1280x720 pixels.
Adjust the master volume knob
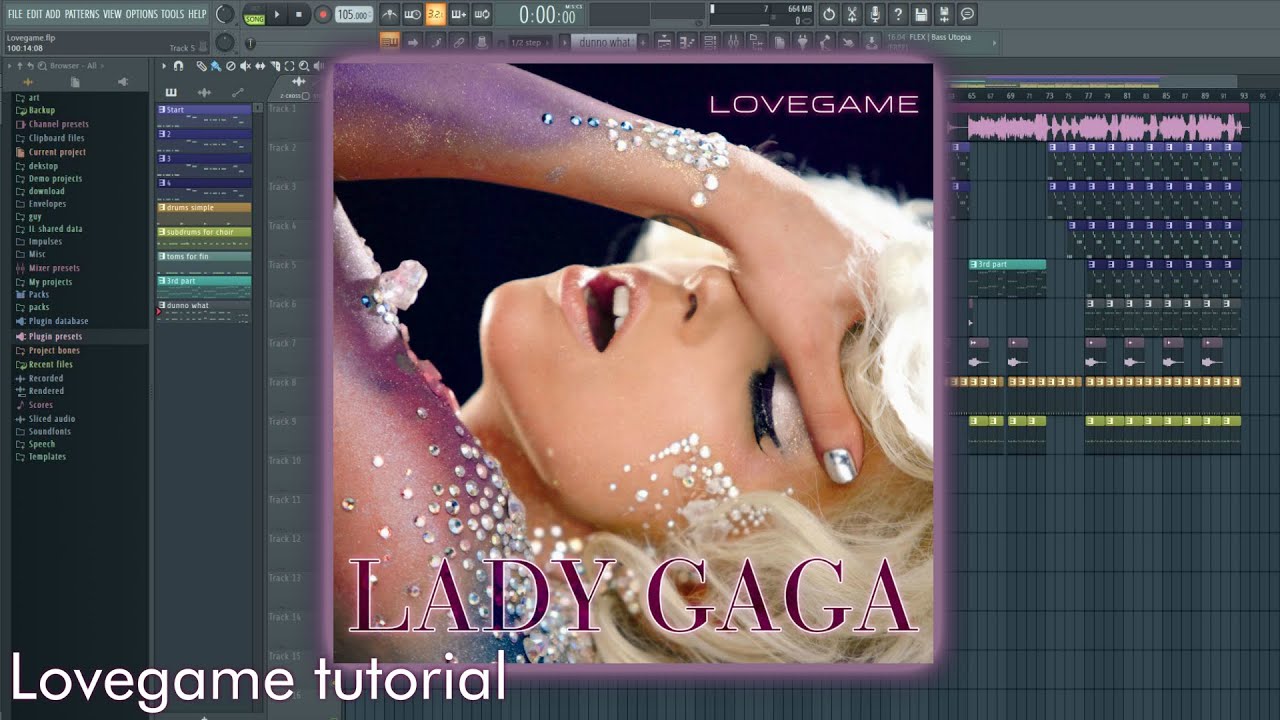(x=225, y=15)
